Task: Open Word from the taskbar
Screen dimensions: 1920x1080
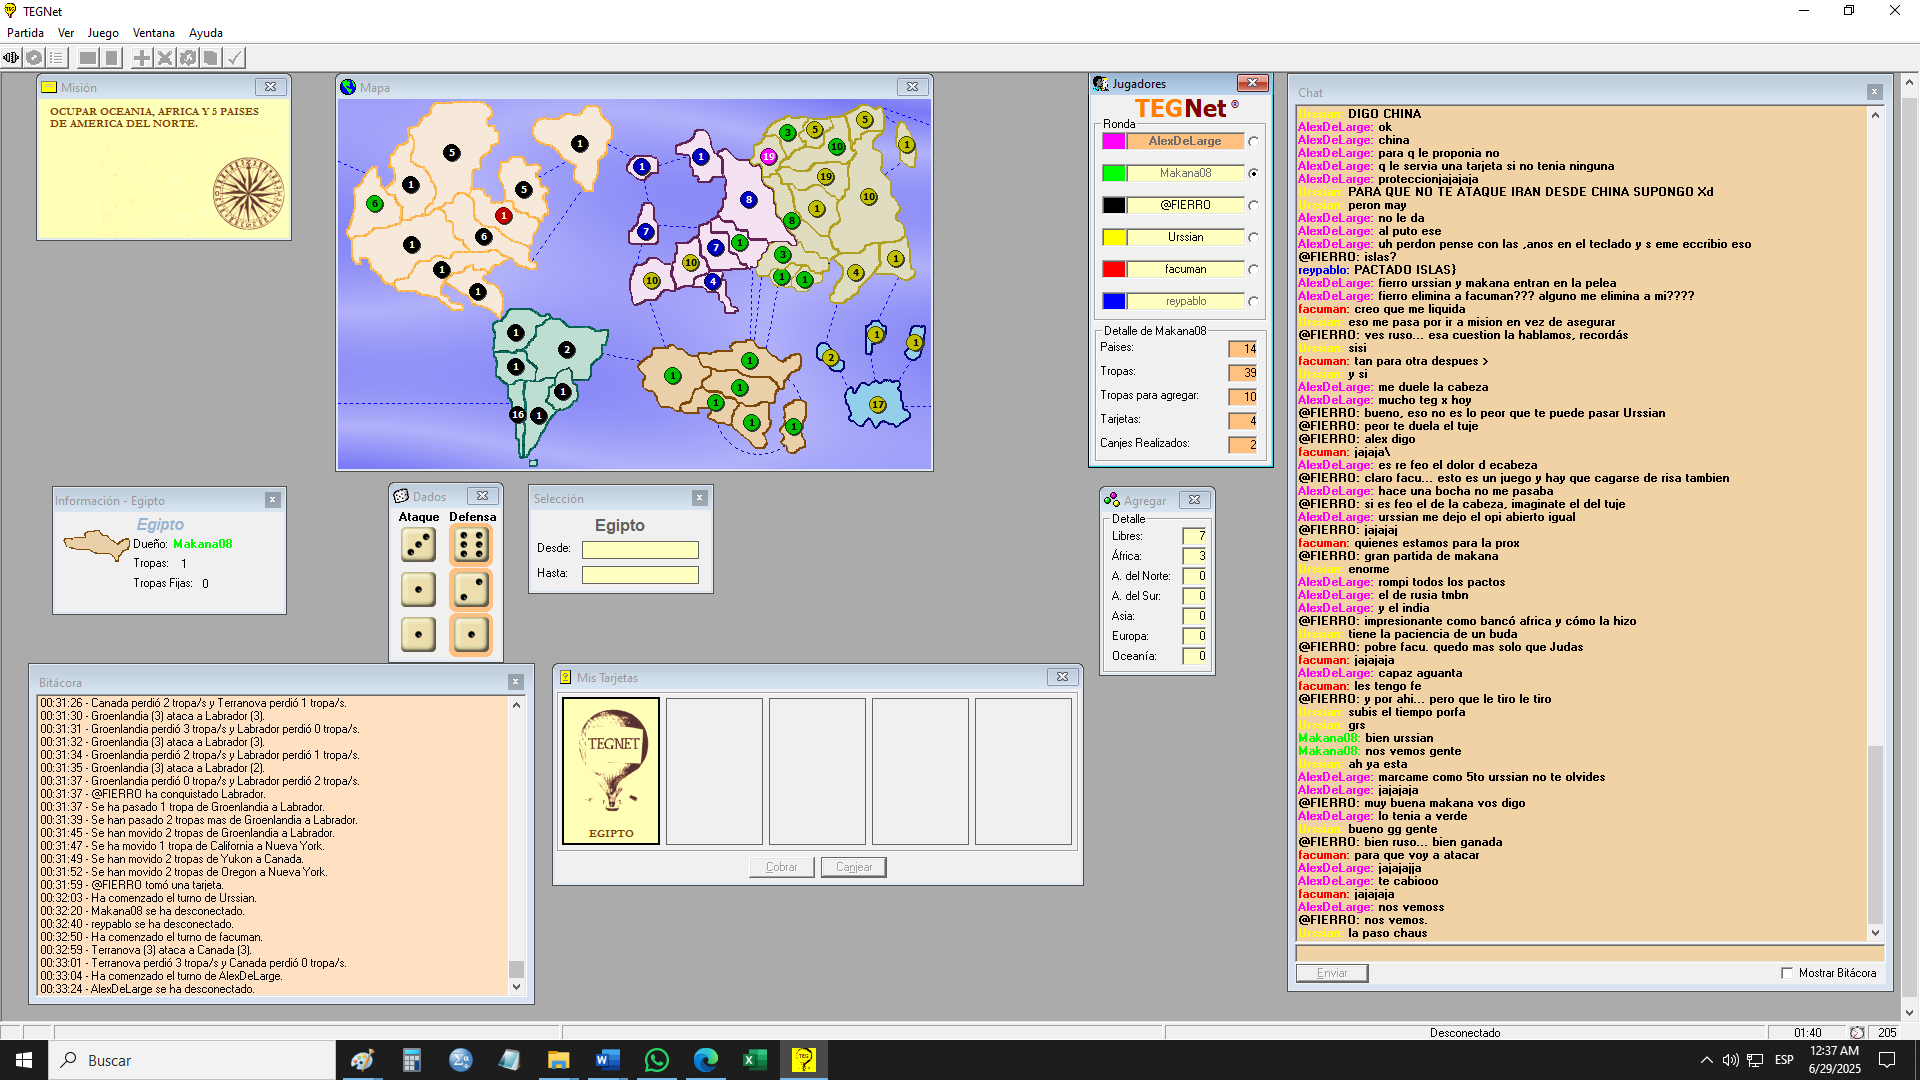Action: pos(608,1060)
